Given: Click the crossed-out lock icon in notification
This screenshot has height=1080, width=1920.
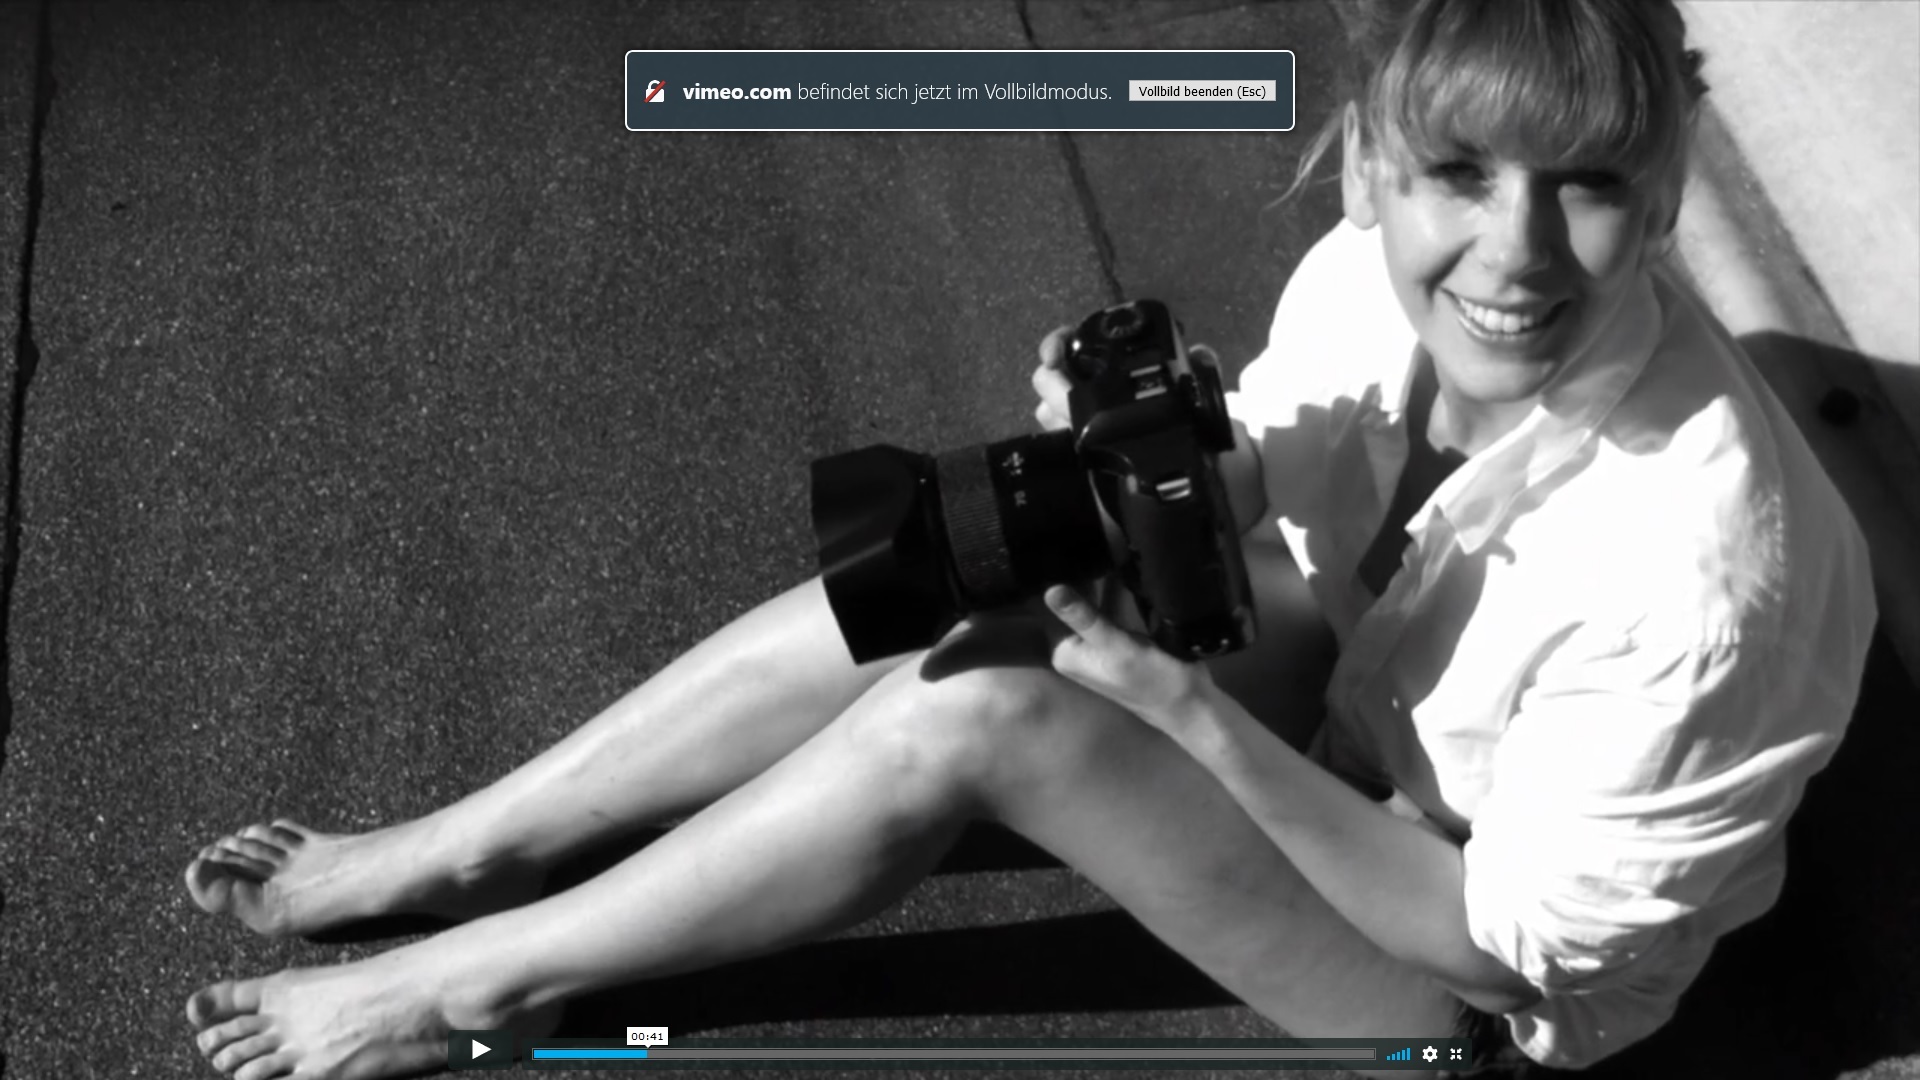Looking at the screenshot, I should click(x=655, y=92).
